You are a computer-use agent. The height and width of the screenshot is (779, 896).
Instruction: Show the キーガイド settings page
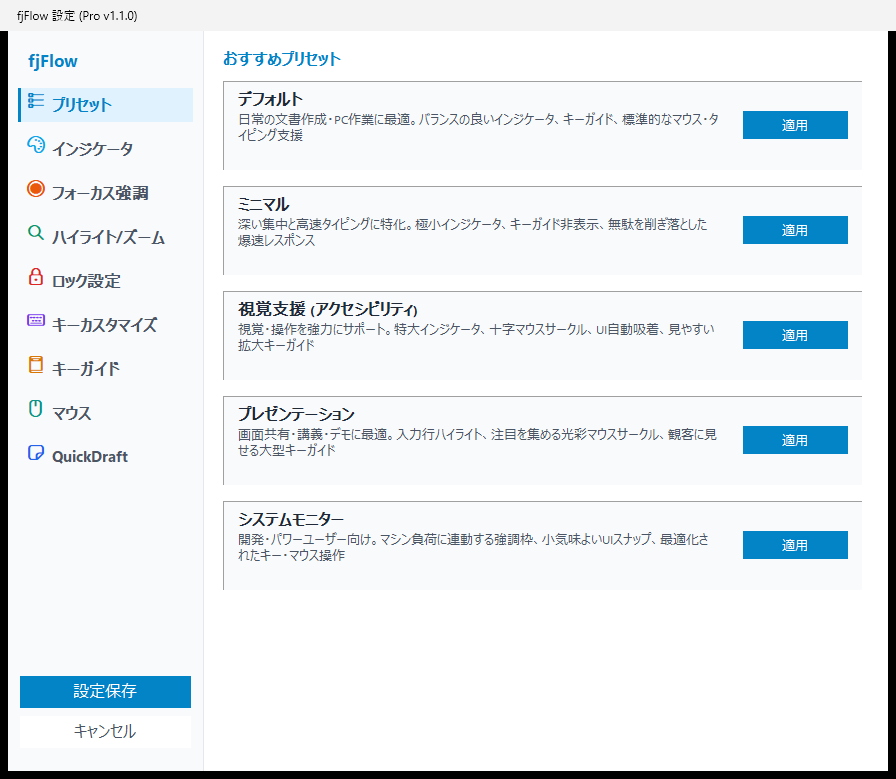point(106,369)
